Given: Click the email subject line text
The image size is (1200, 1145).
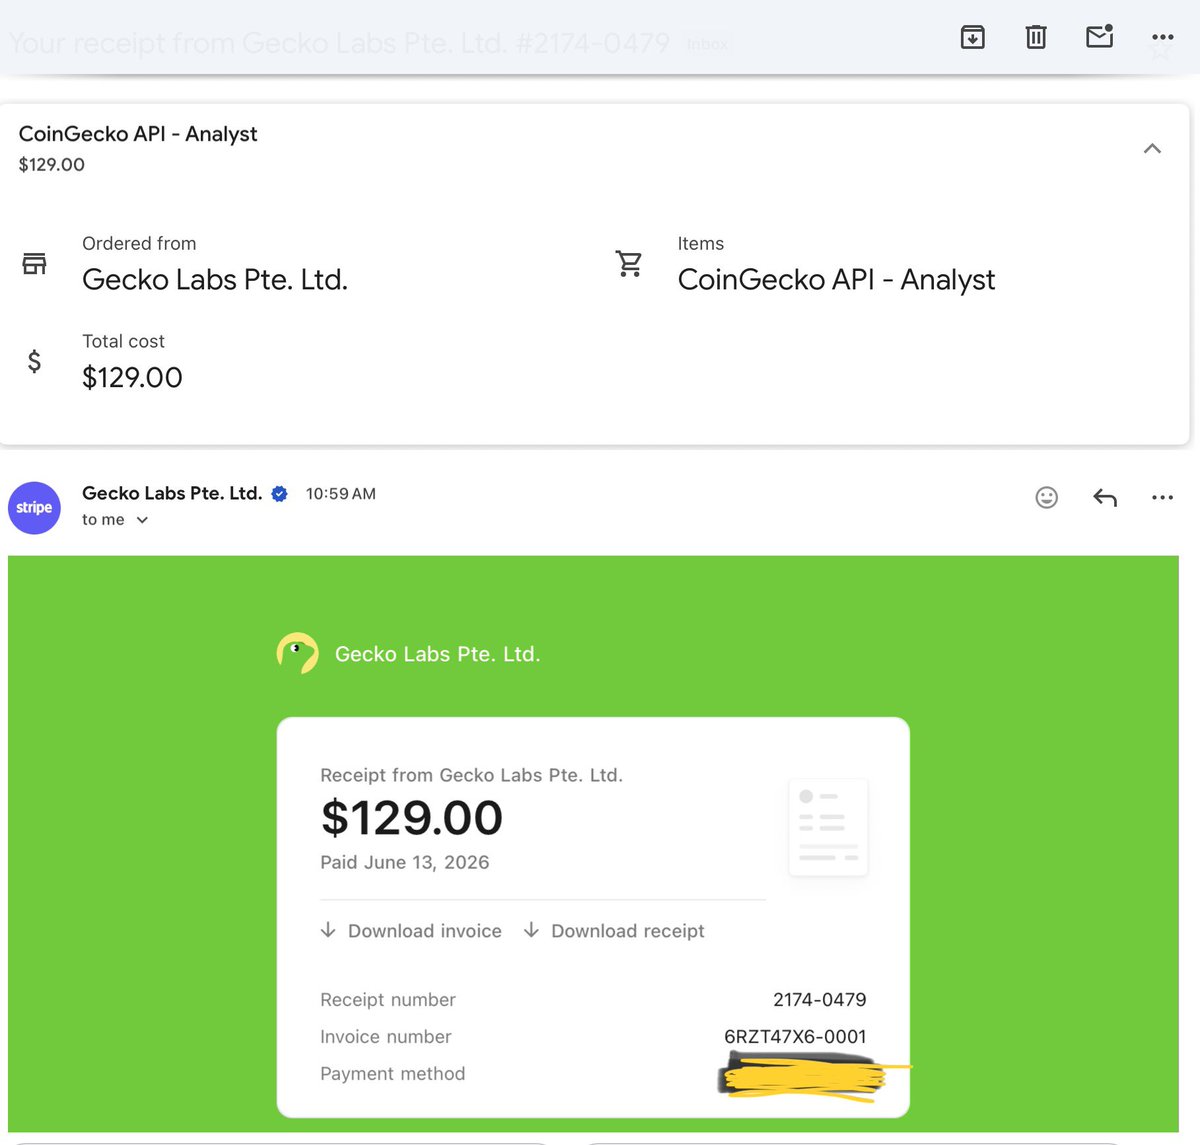Looking at the screenshot, I should 340,44.
